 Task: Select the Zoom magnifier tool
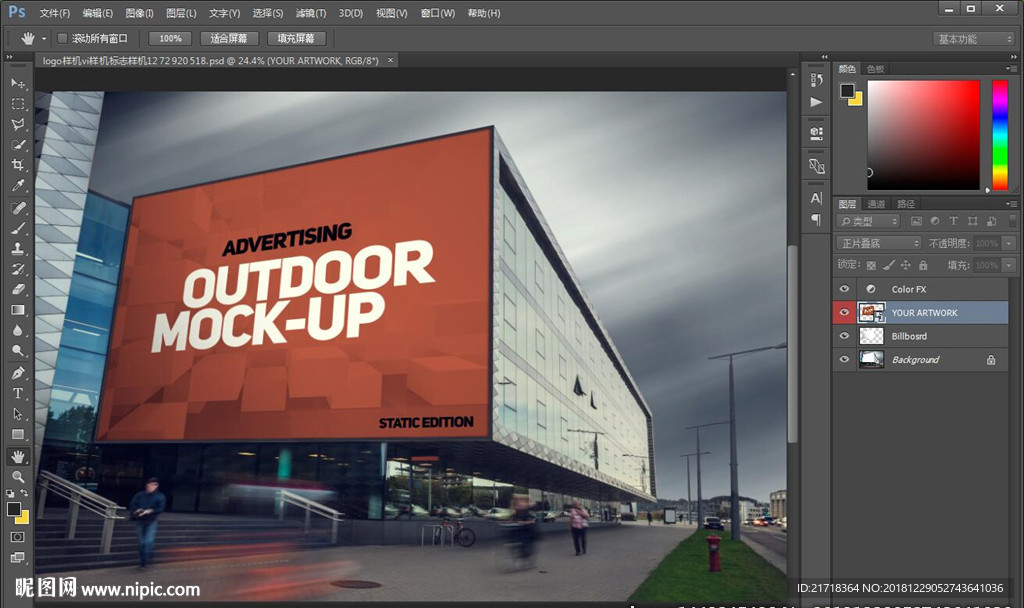[x=18, y=477]
